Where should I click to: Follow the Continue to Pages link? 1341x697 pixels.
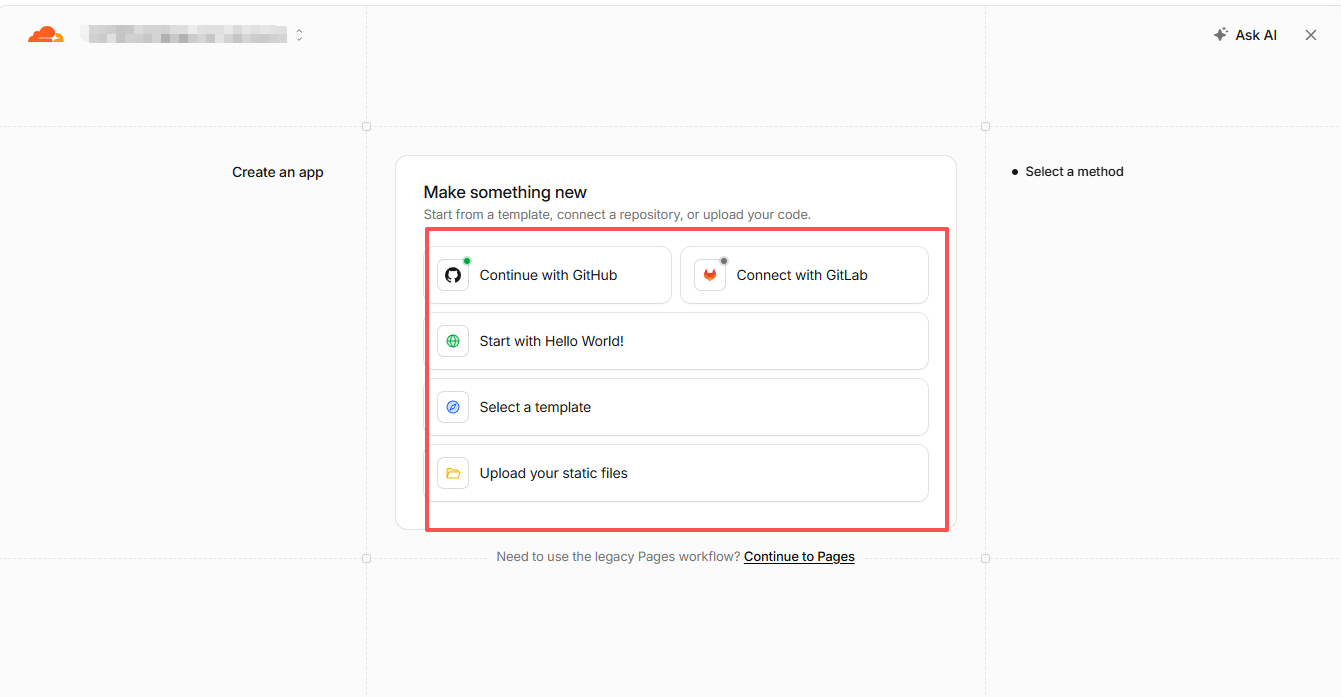click(799, 557)
